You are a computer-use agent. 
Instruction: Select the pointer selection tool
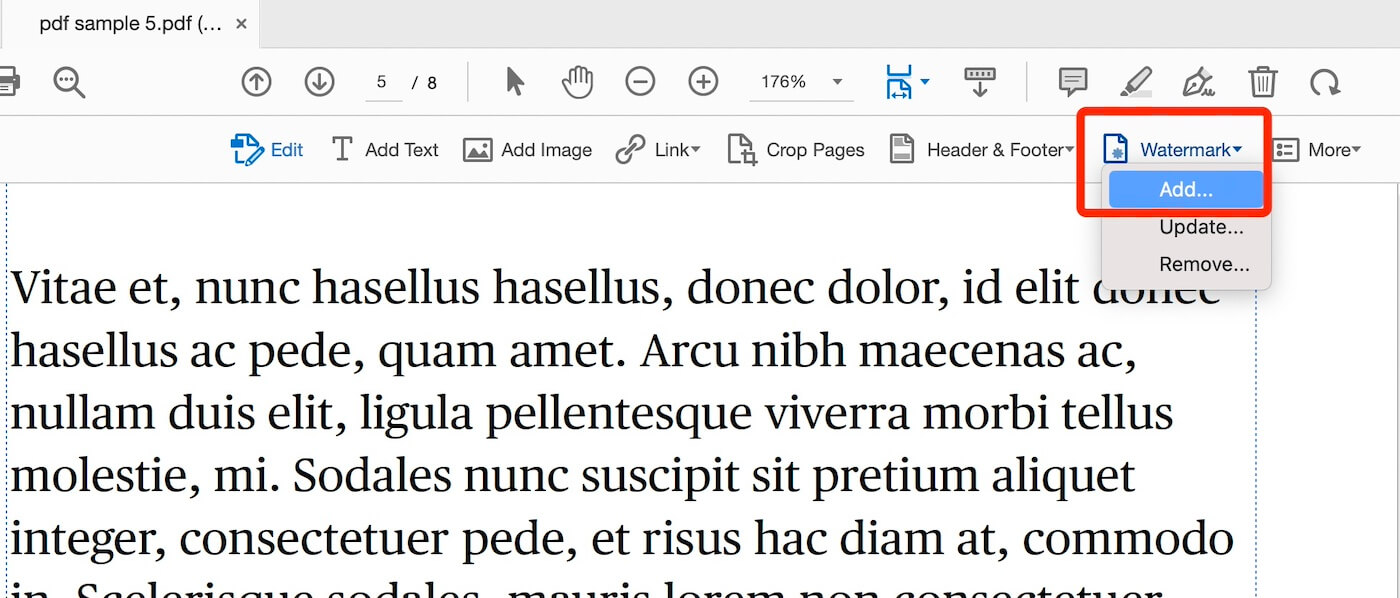(513, 82)
